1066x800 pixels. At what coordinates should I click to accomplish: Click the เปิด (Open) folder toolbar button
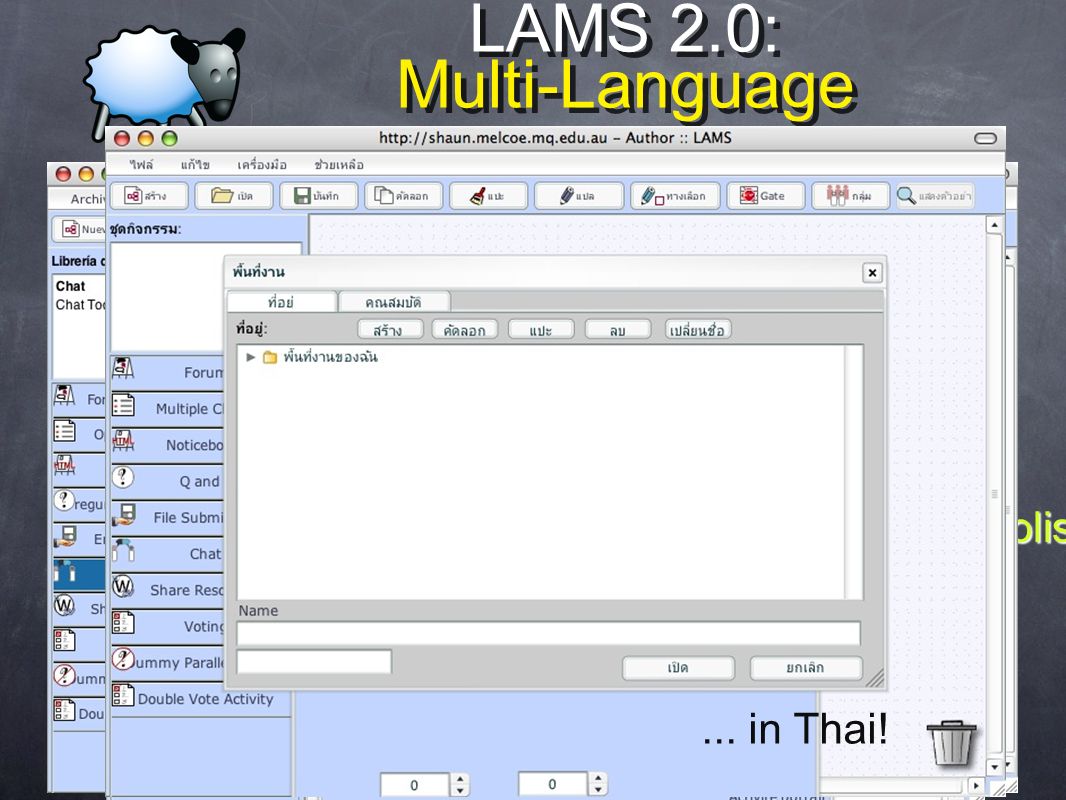tap(233, 196)
